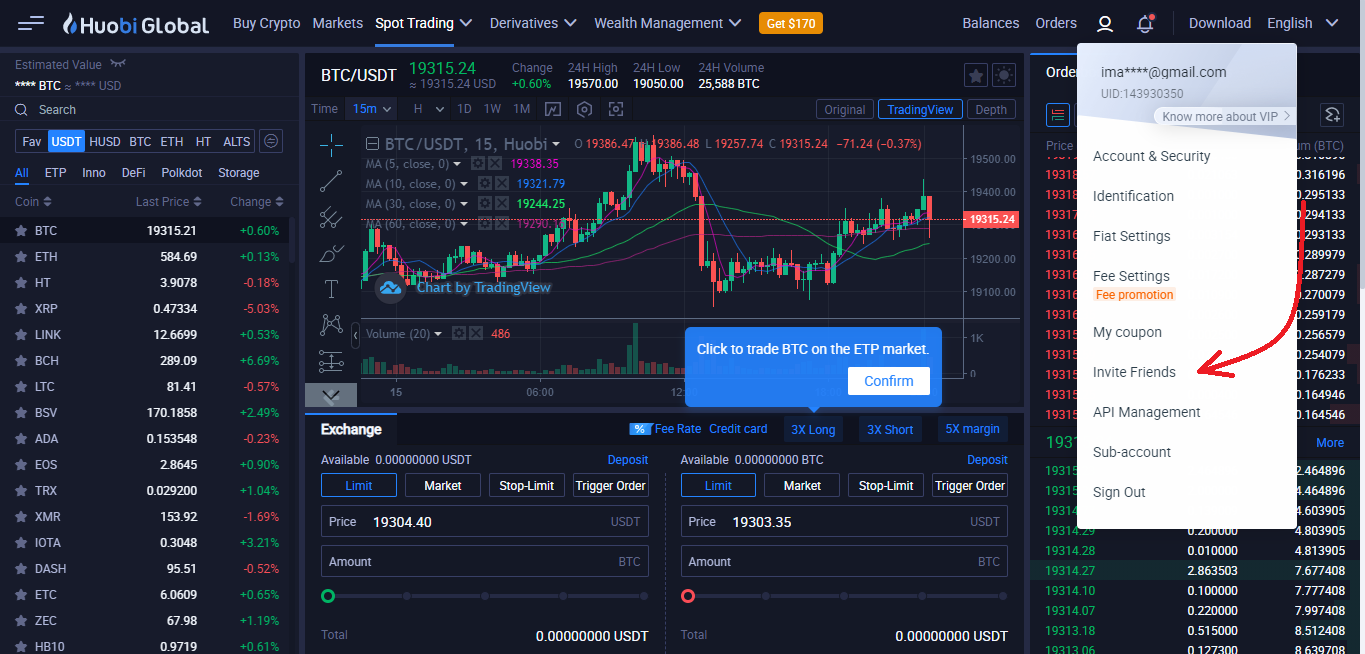Select the buy-side Market order type
Viewport: 1365px width, 654px height.
(x=443, y=485)
